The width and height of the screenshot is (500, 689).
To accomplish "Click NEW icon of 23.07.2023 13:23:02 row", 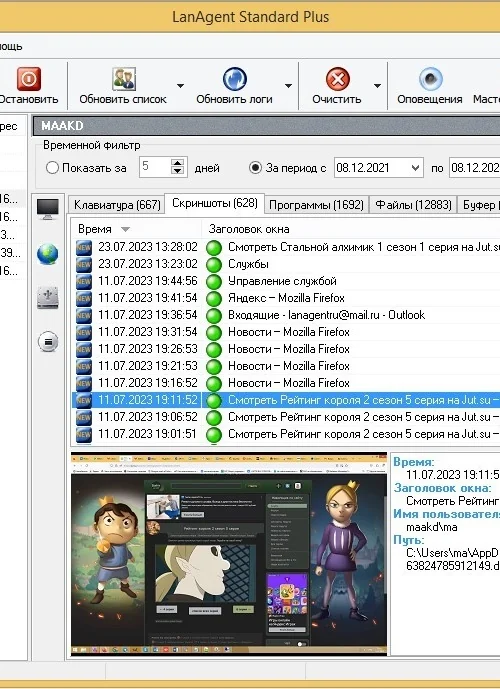I will point(83,265).
